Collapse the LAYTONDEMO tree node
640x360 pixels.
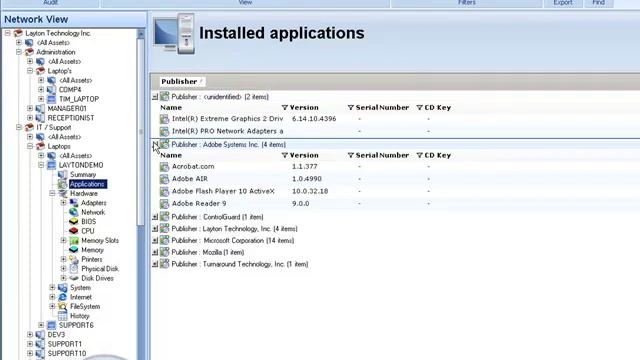pyautogui.click(x=41, y=165)
